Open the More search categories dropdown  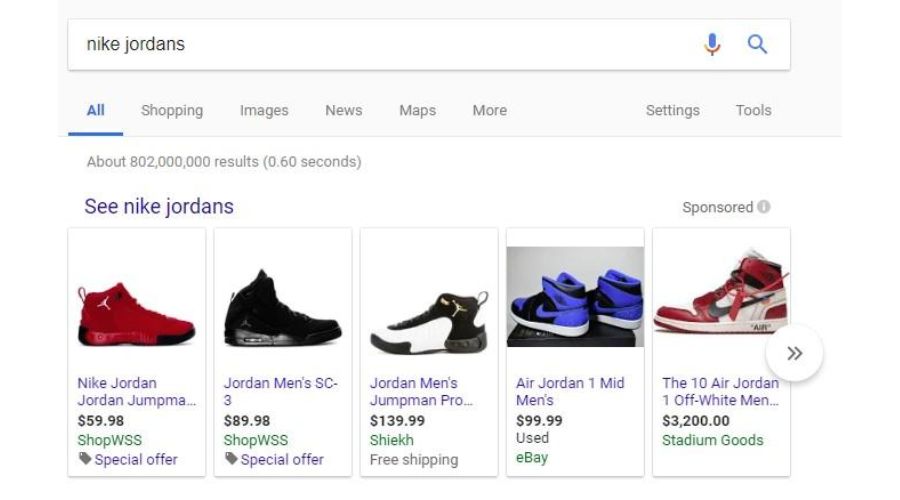[490, 110]
